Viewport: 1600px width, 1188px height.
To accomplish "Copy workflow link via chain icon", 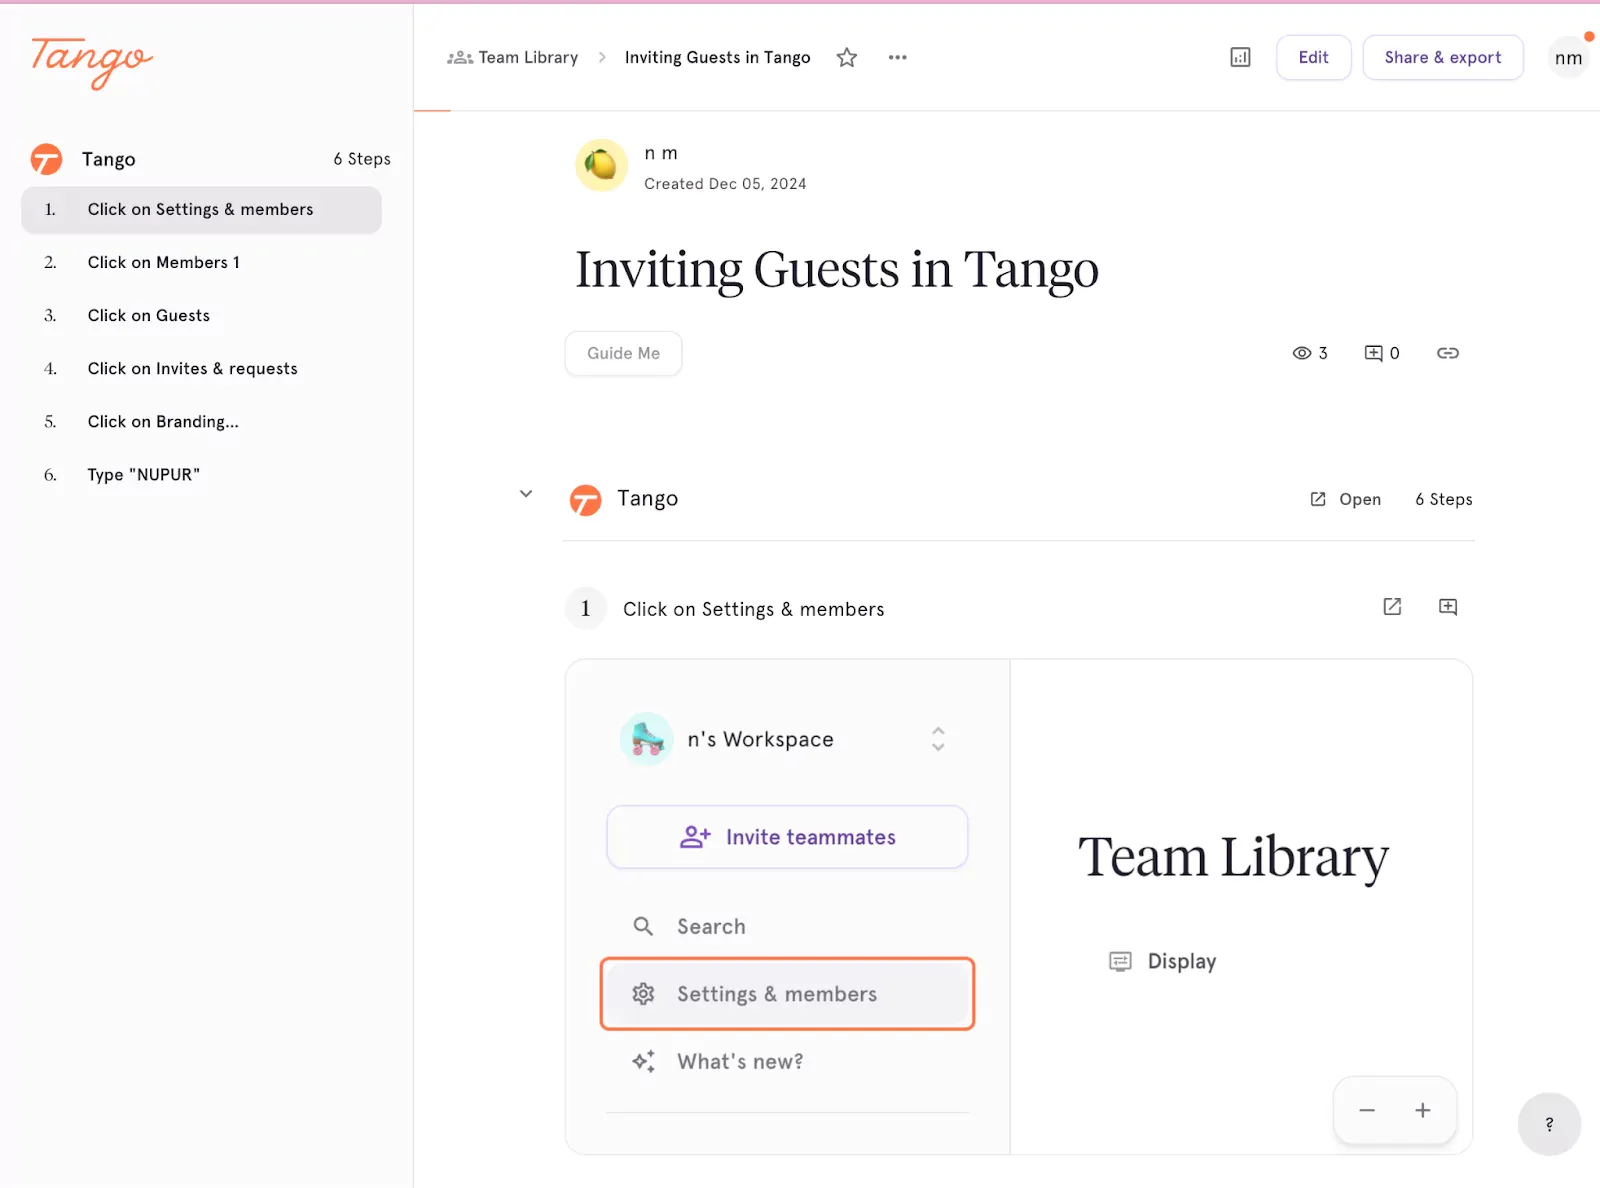I will 1448,353.
